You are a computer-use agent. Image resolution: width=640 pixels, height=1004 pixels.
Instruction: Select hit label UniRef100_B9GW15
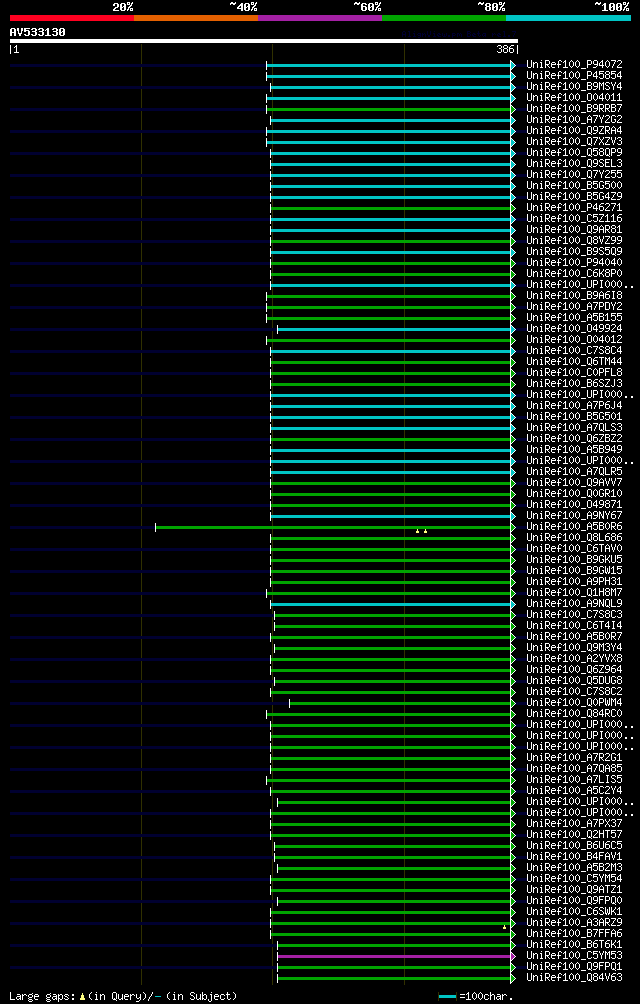point(574,571)
